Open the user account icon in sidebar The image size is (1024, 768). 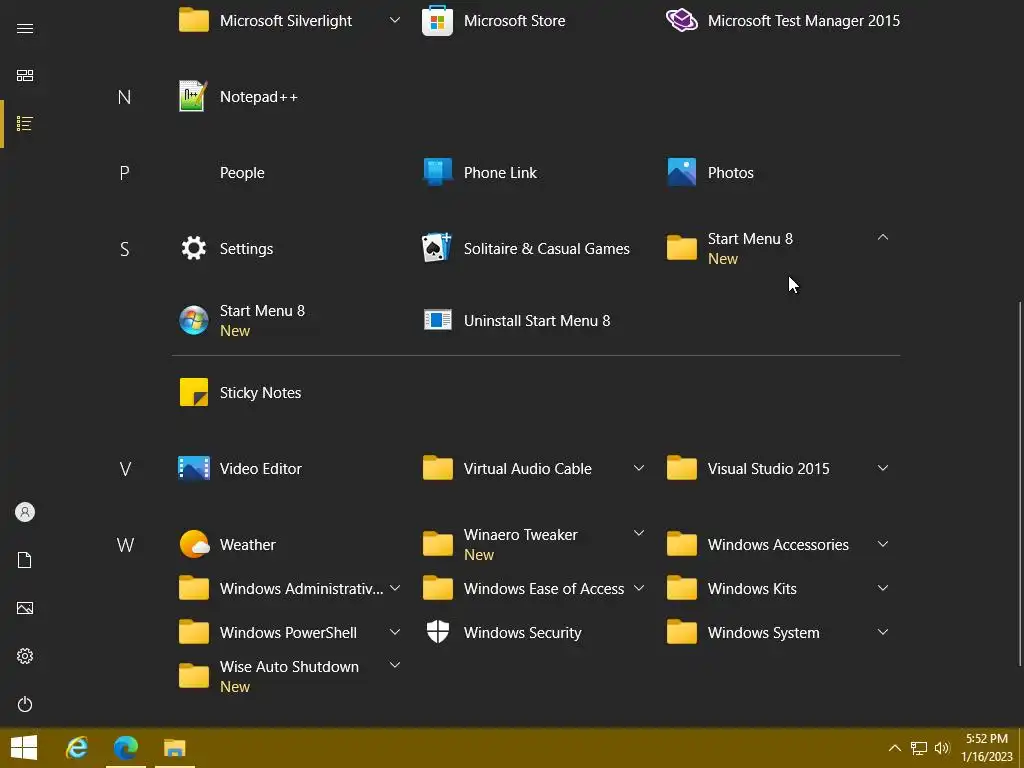25,512
